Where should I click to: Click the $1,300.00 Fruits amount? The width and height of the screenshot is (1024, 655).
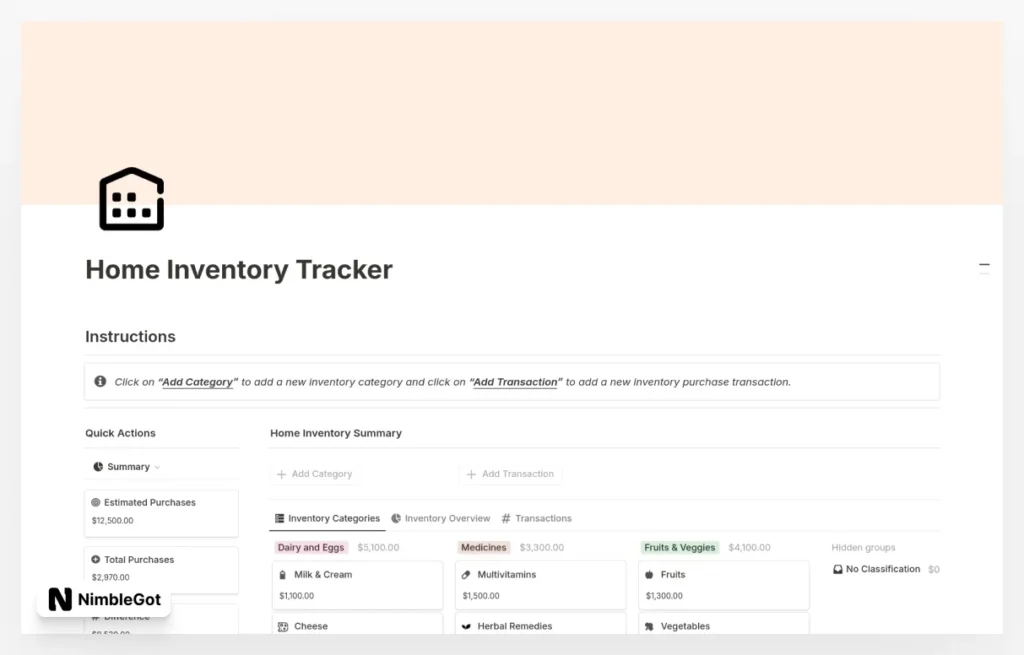click(664, 596)
